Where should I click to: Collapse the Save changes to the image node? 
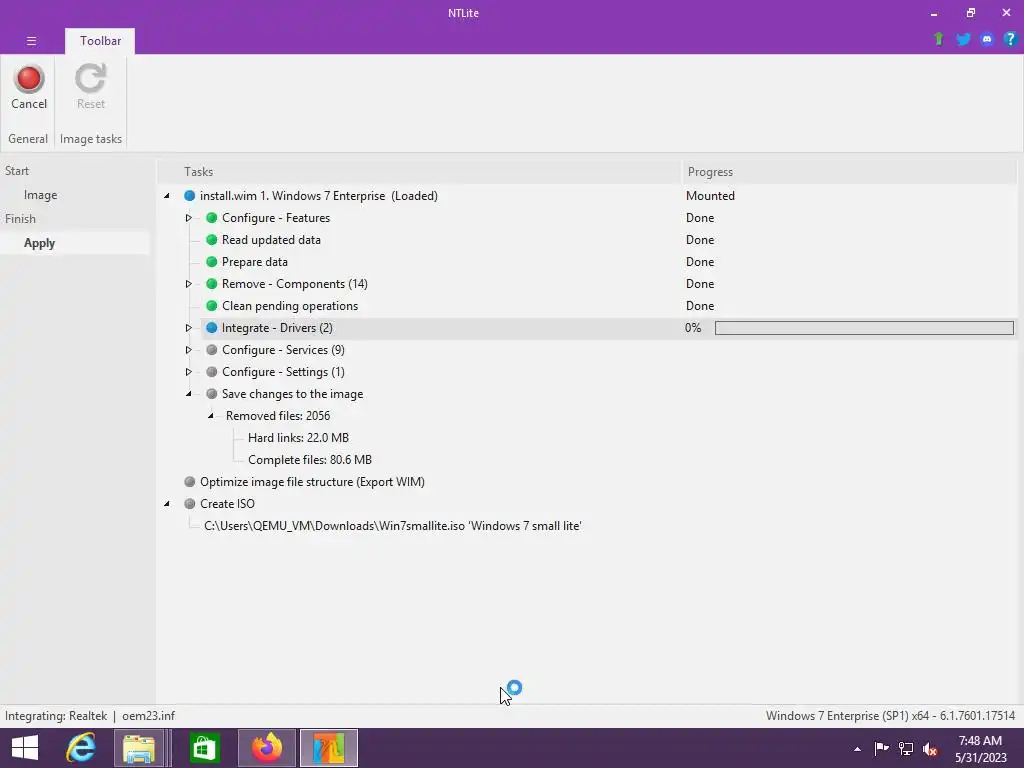tap(189, 394)
